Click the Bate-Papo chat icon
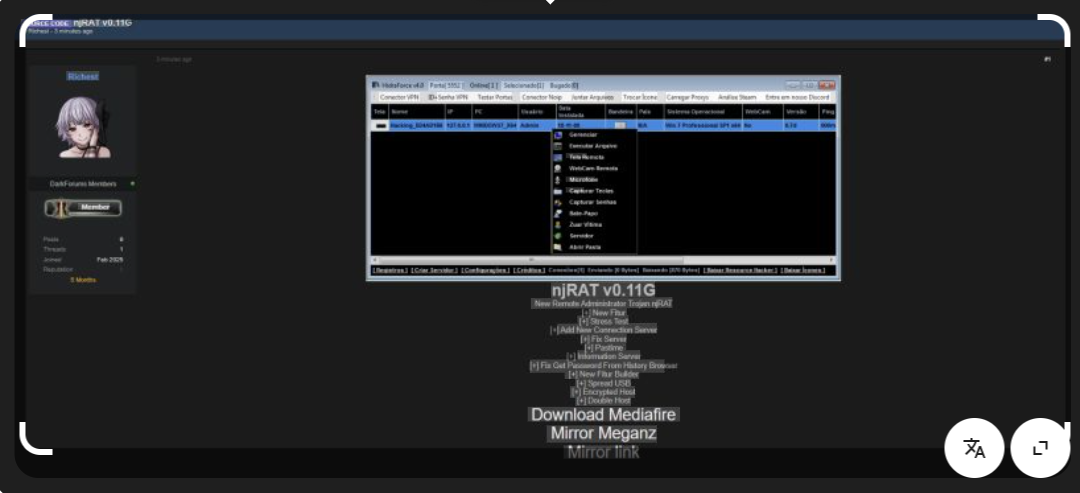This screenshot has height=493, width=1080. point(558,213)
